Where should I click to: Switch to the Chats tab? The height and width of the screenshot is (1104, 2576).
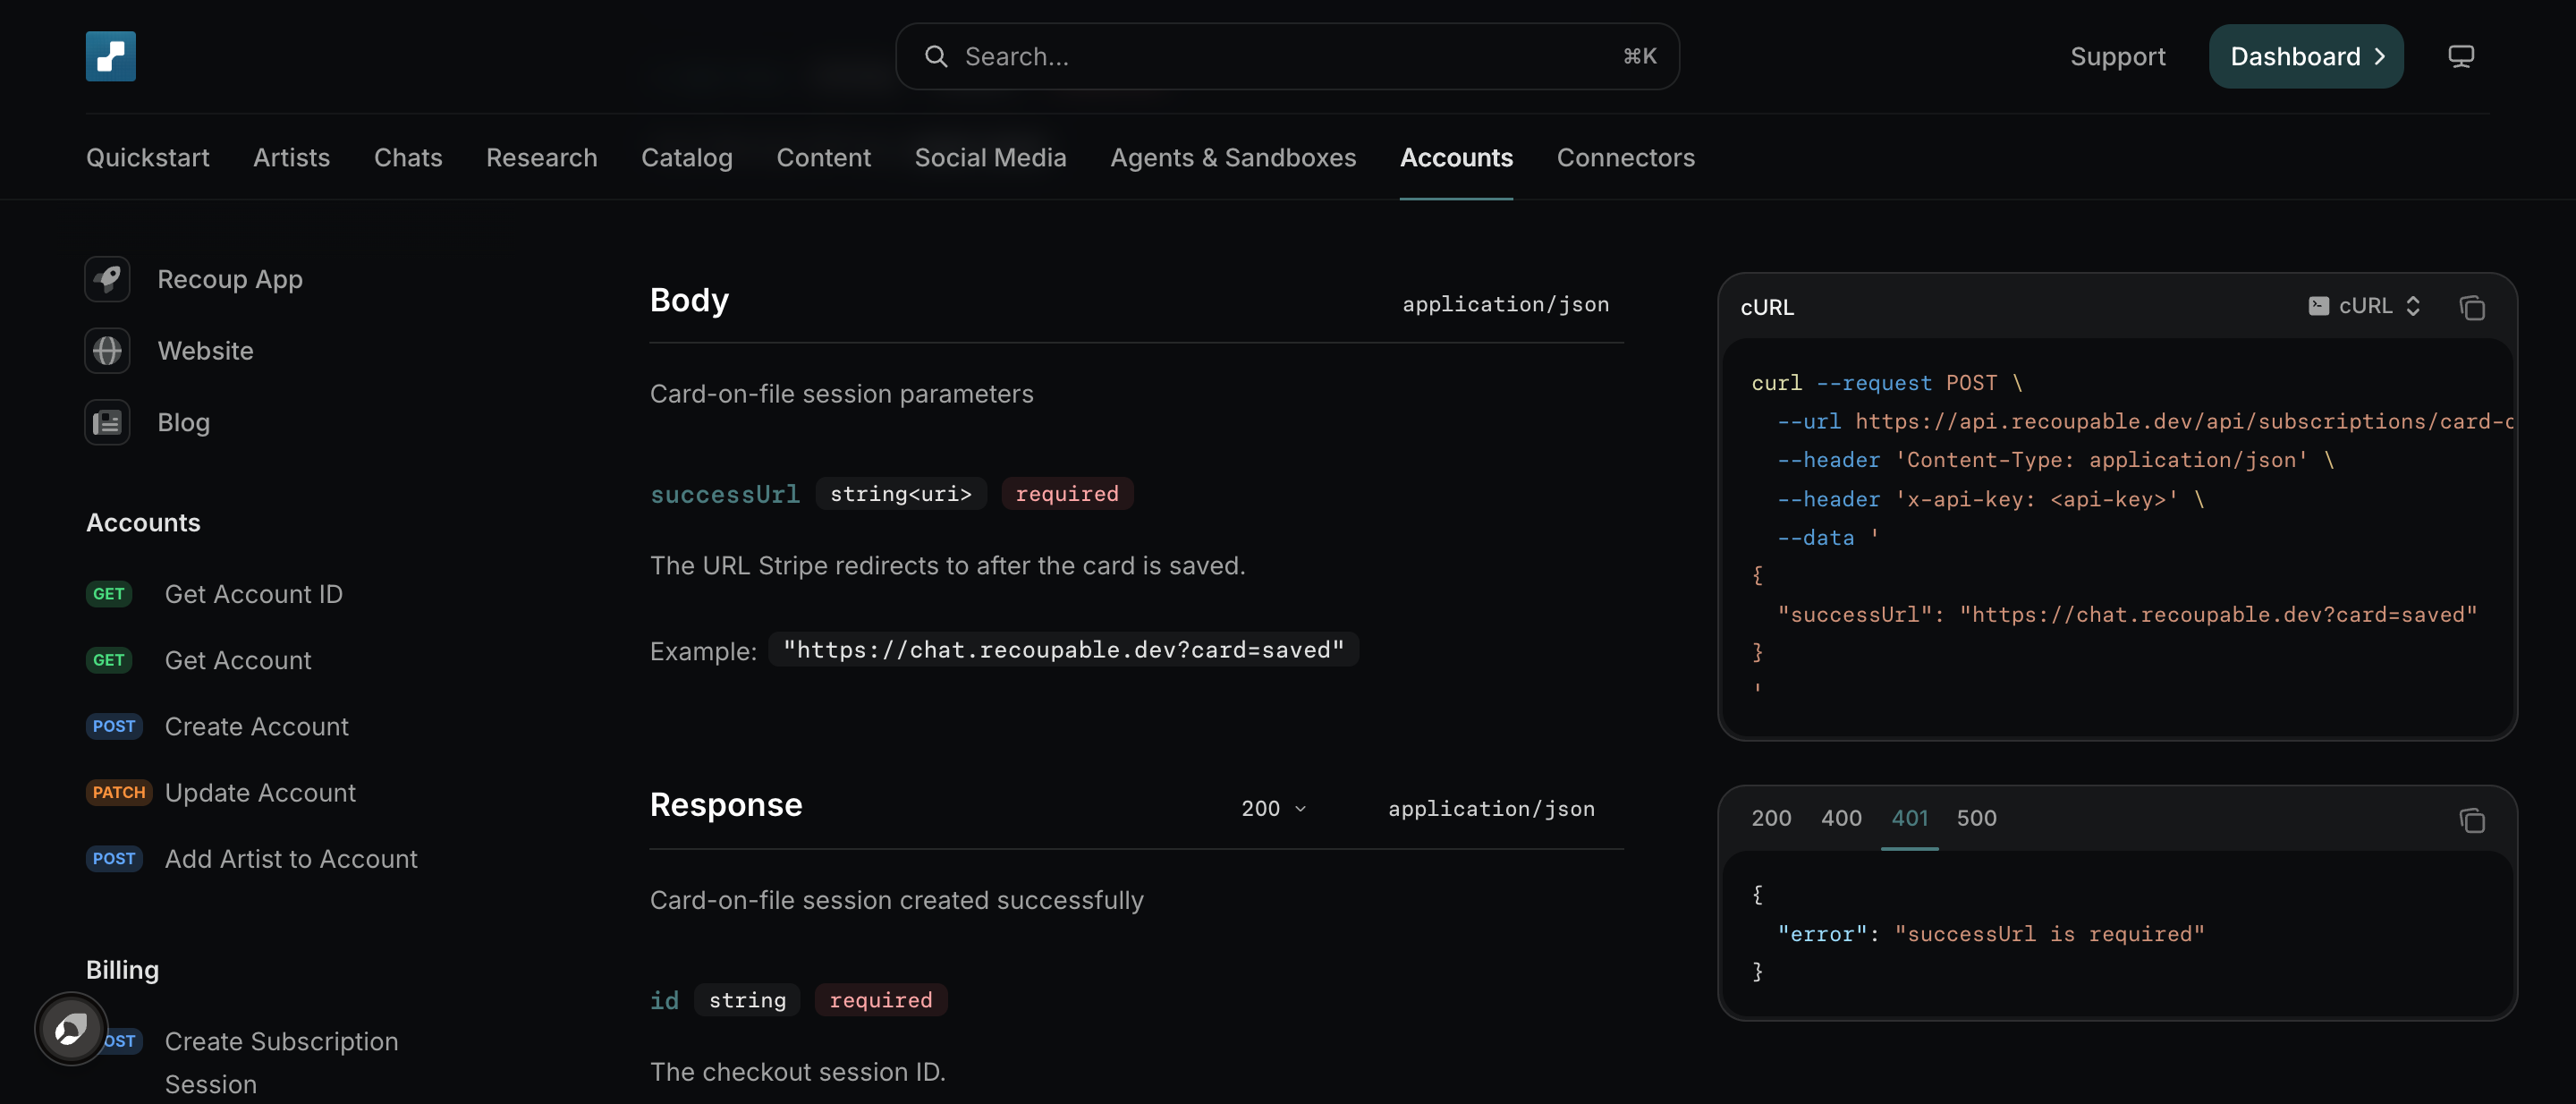click(408, 157)
